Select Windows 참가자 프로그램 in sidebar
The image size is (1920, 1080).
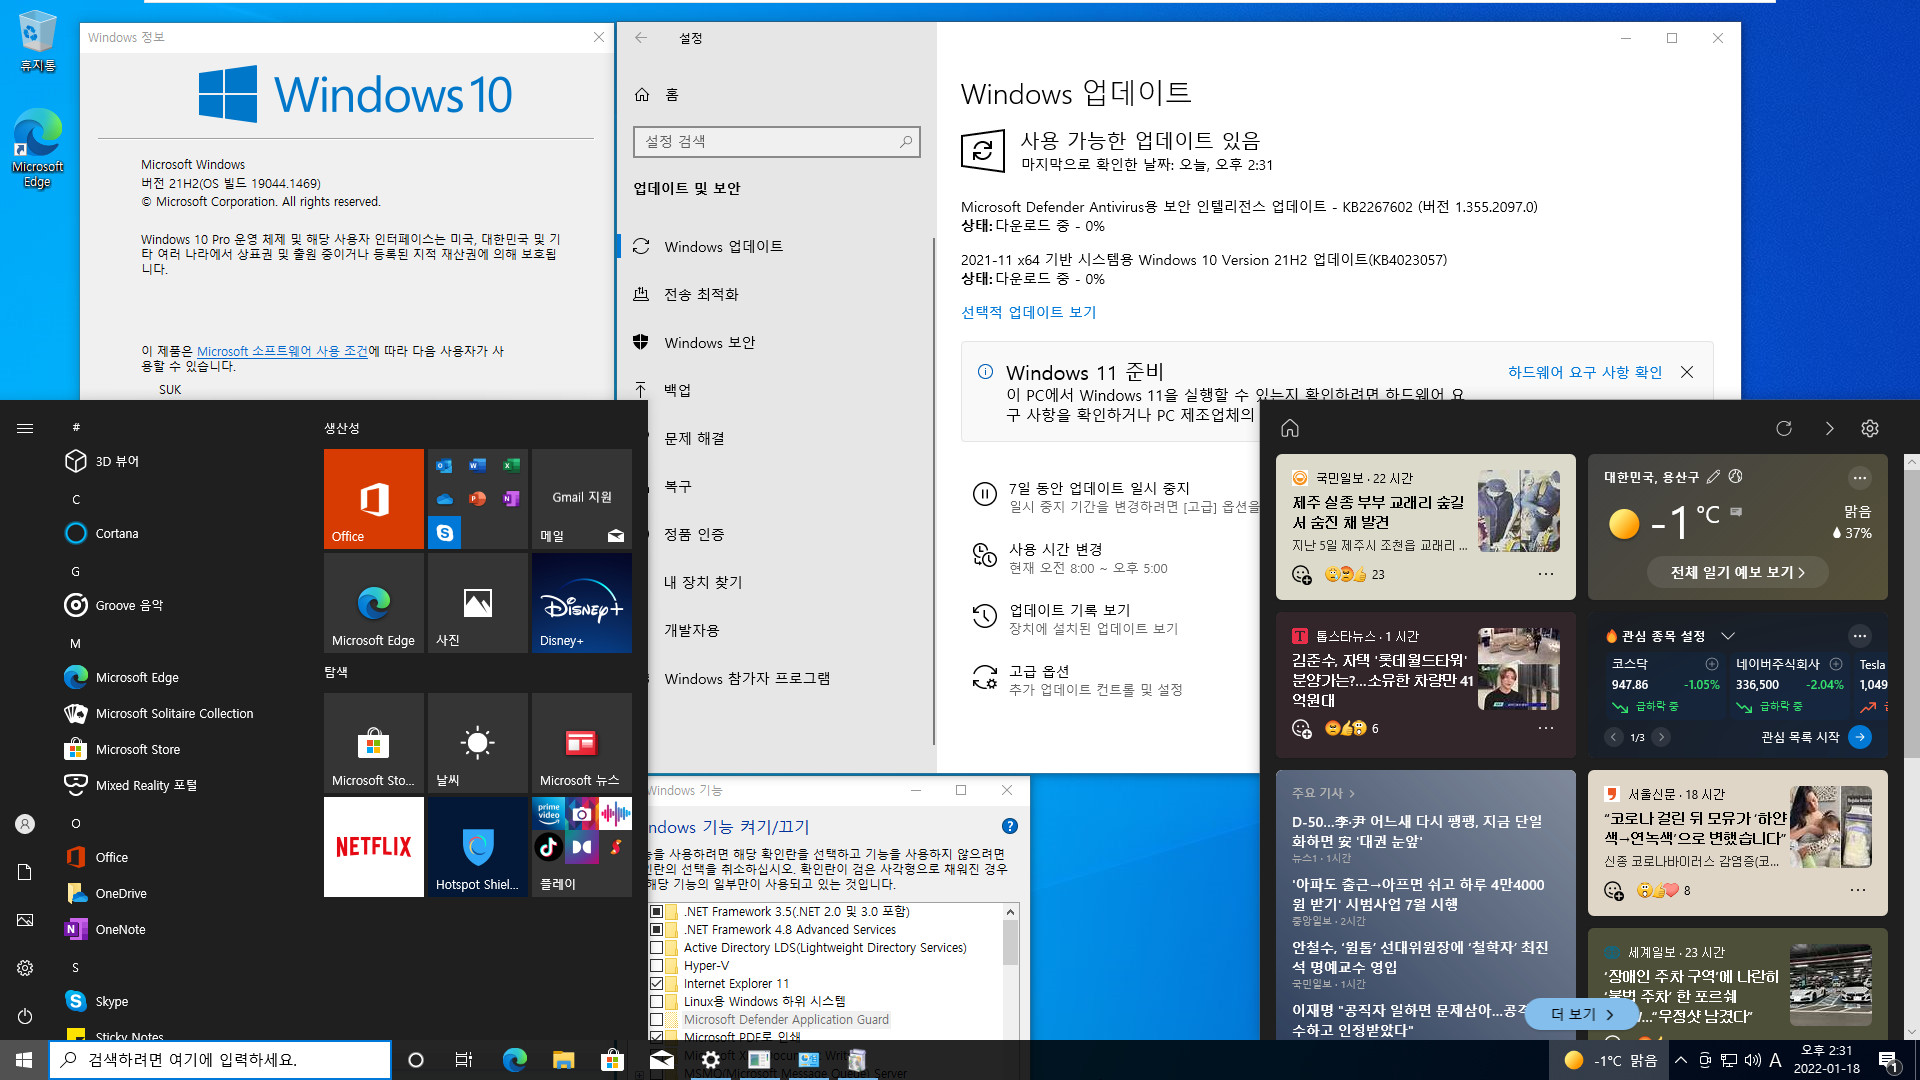point(747,678)
